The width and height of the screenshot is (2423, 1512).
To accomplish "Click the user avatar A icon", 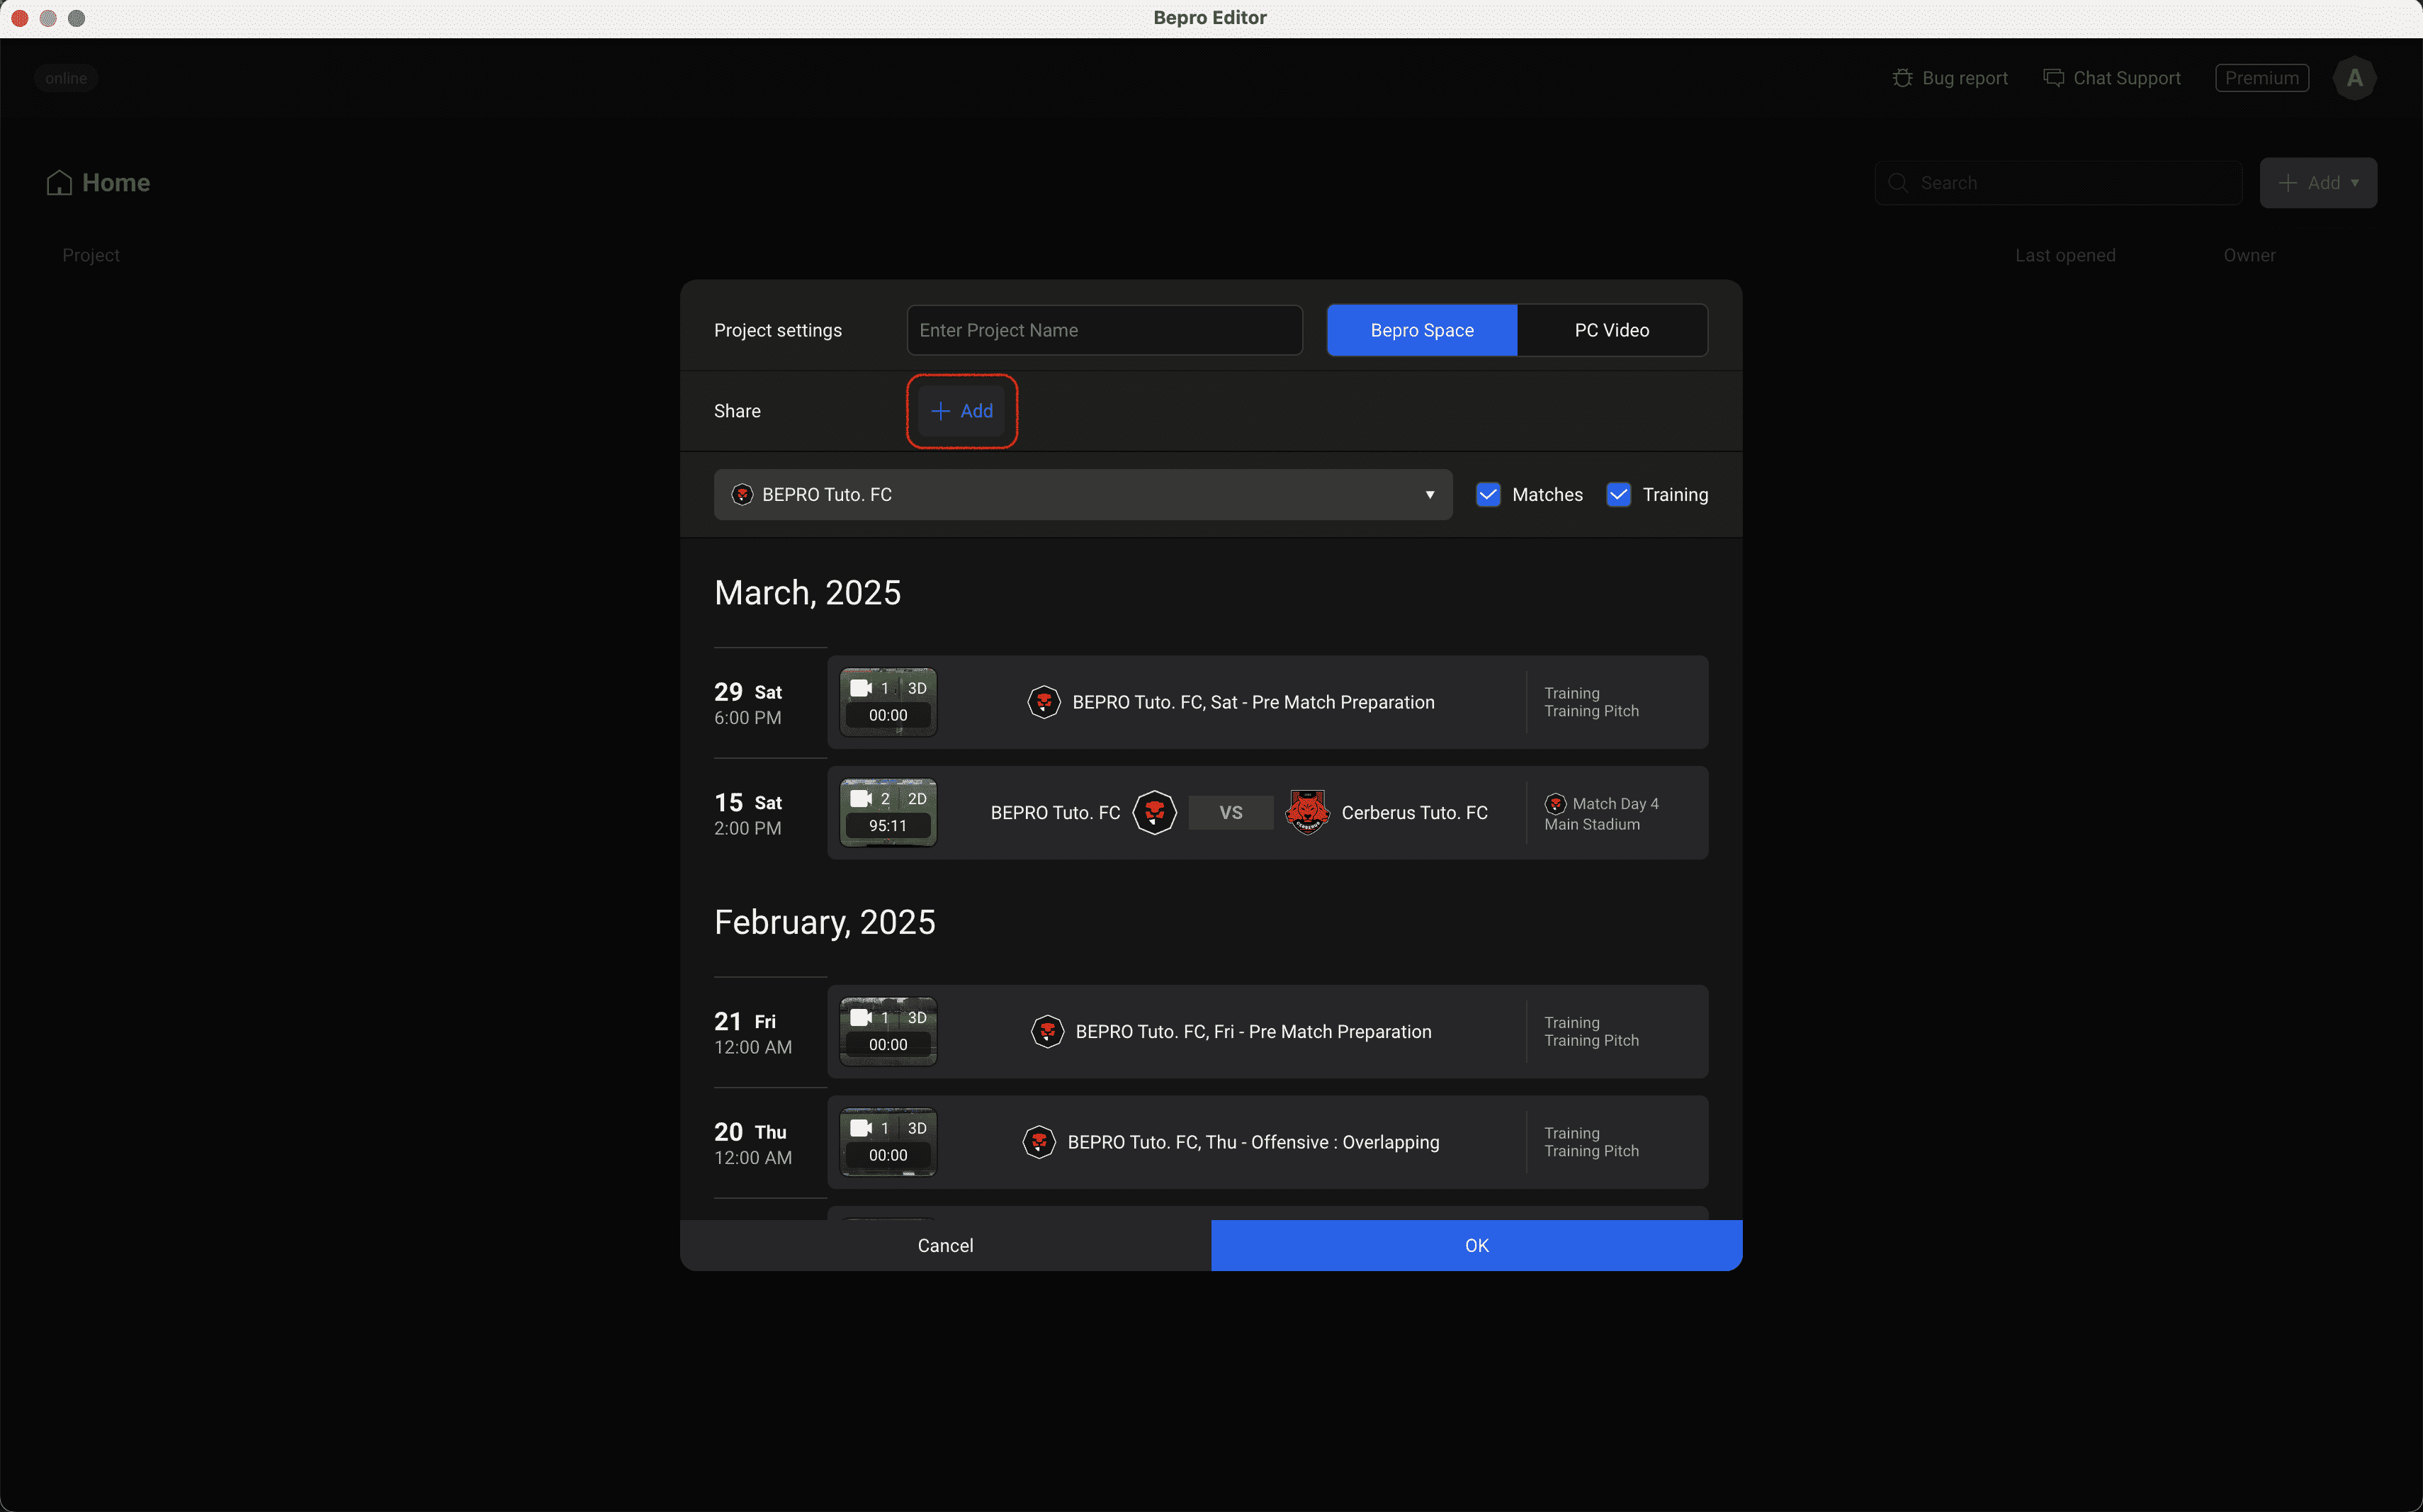I will click(x=2354, y=78).
